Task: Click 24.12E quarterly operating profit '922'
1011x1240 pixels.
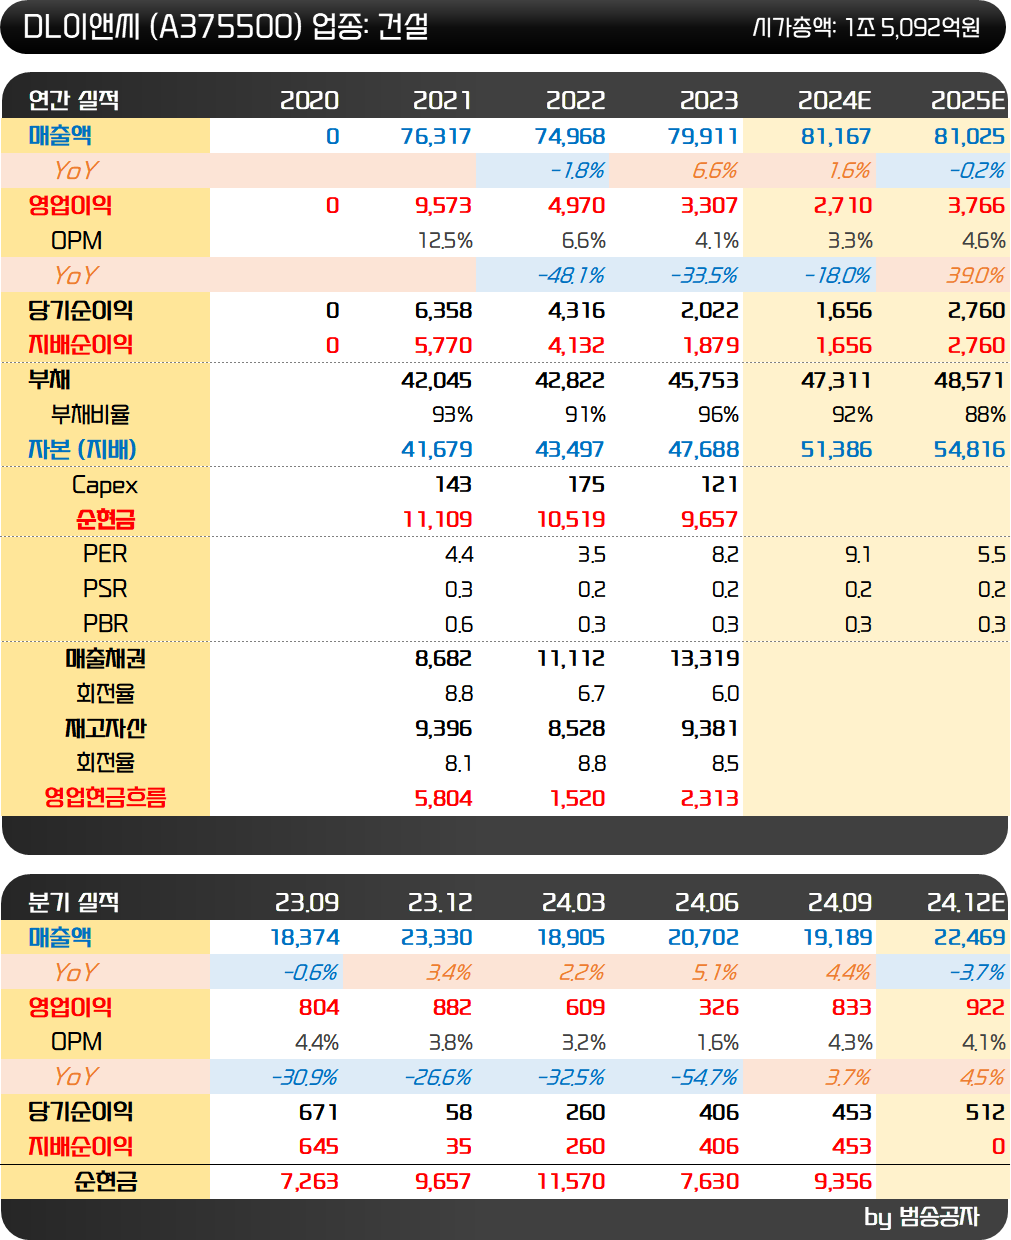Action: [985, 1007]
